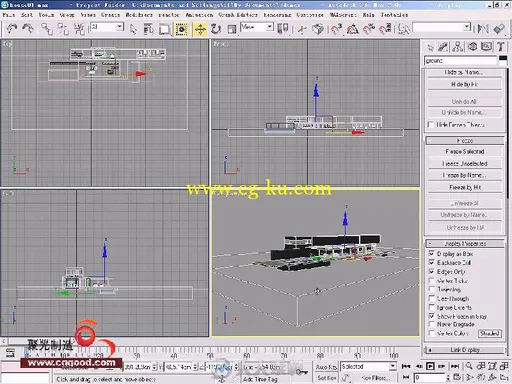Viewport: 512px width, 384px height.
Task: Activate the Select and Scale tool
Action: coord(232,29)
